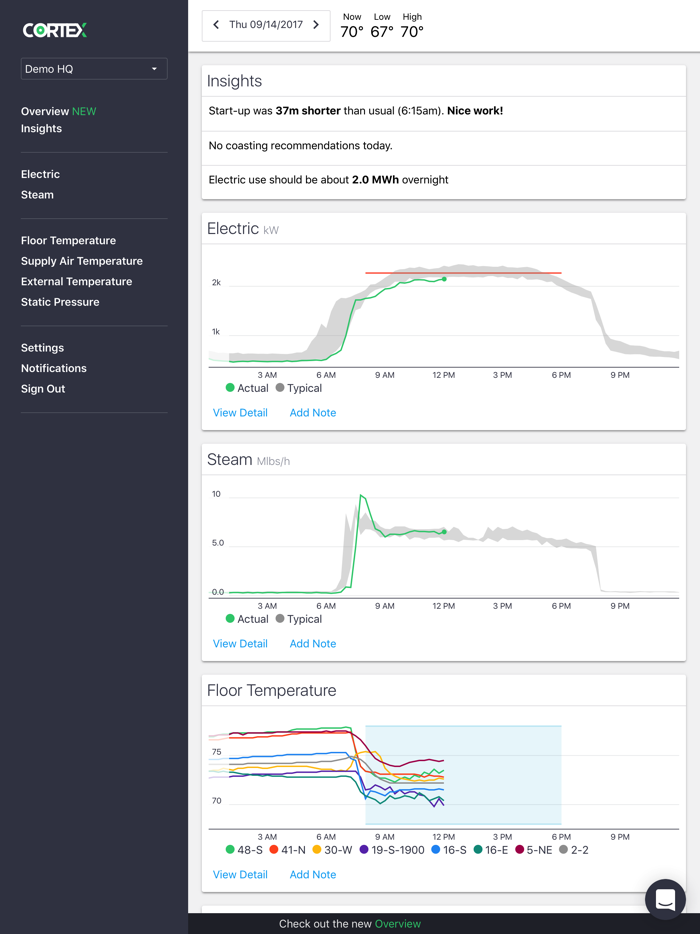This screenshot has height=934, width=700.
Task: Open the Demo HQ building dropdown
Action: pos(94,69)
